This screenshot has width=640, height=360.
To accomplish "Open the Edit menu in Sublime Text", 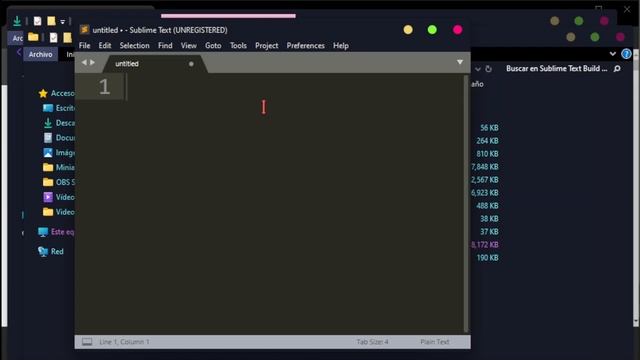I will coord(104,46).
